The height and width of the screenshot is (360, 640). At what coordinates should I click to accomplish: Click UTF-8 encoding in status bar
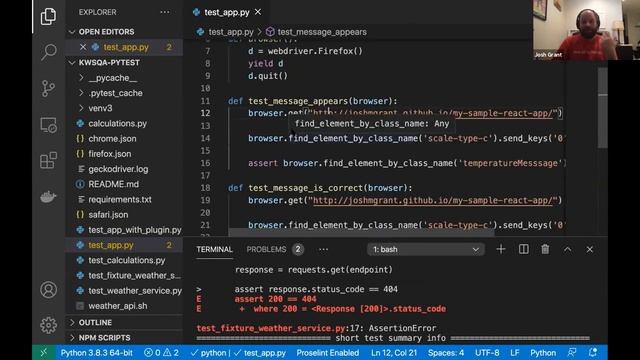click(487, 353)
